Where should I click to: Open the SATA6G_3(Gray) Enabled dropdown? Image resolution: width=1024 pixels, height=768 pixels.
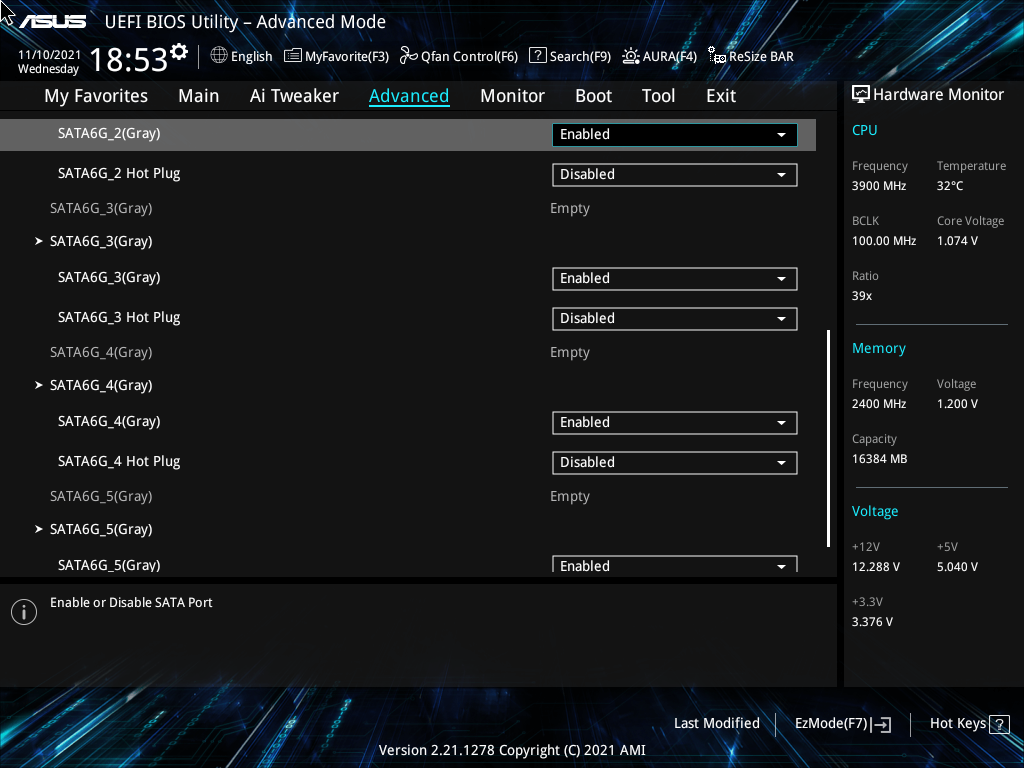(x=675, y=279)
